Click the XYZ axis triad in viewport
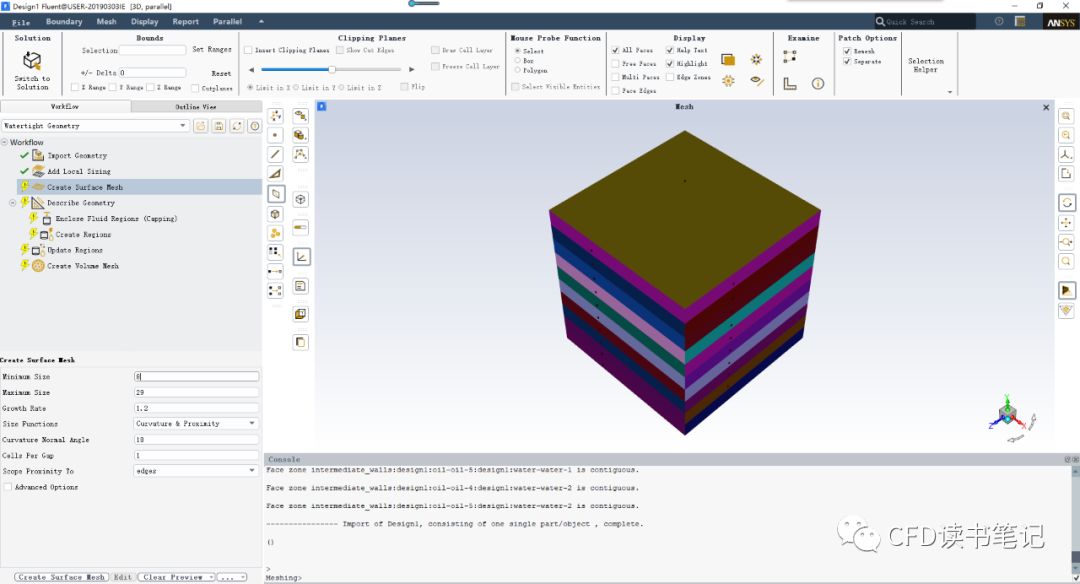Viewport: 1080px width, 584px height. click(1010, 415)
